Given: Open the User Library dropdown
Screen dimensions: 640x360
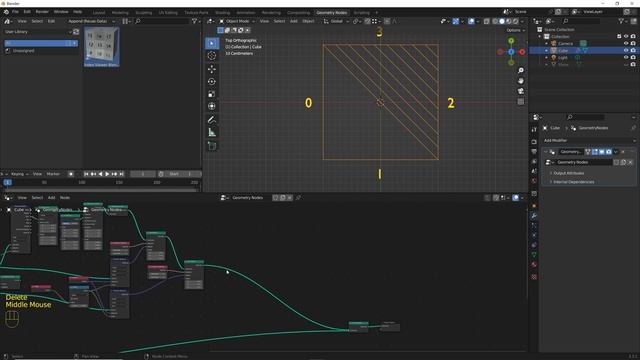Looking at the screenshot, I should point(37,31).
